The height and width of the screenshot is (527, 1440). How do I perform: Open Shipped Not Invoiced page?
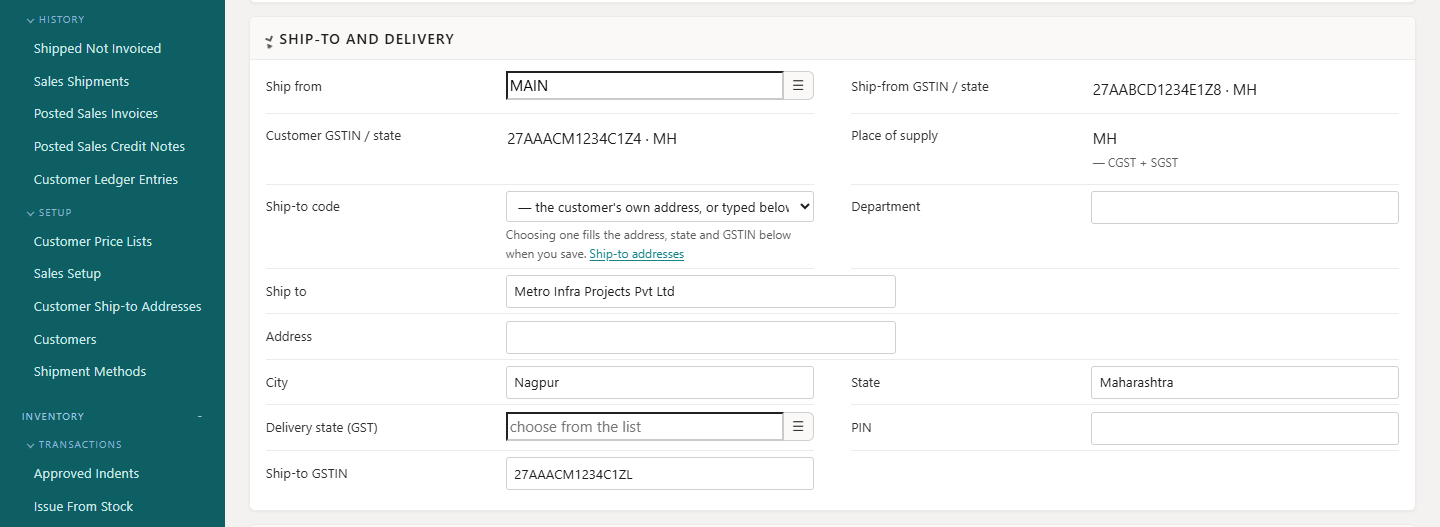pyautogui.click(x=97, y=48)
